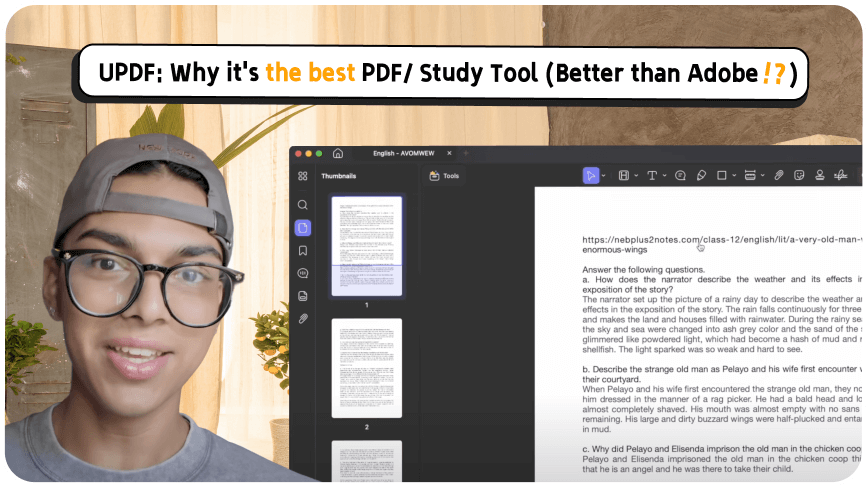Expand the Text tool dropdown arrow
Image resolution: width=867 pixels, height=486 pixels.
coord(664,176)
